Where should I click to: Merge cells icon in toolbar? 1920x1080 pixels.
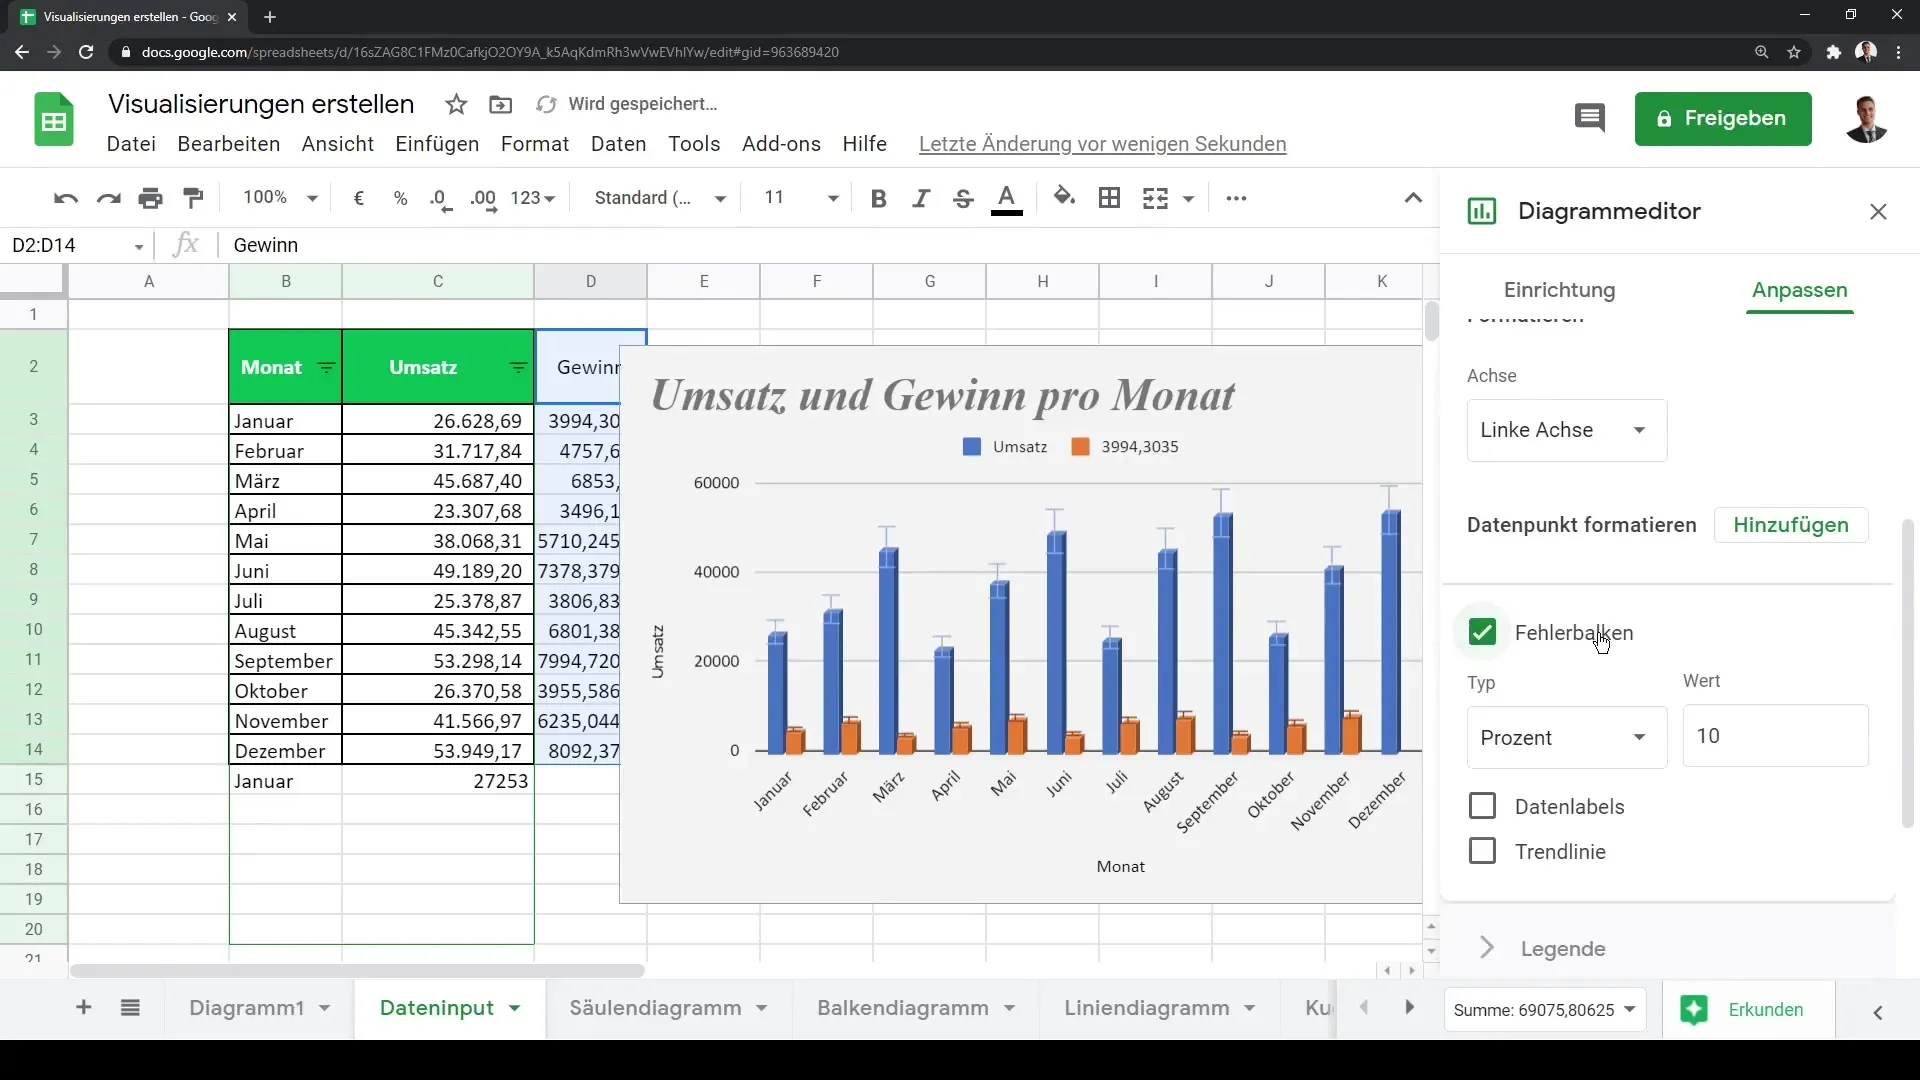tap(1155, 198)
